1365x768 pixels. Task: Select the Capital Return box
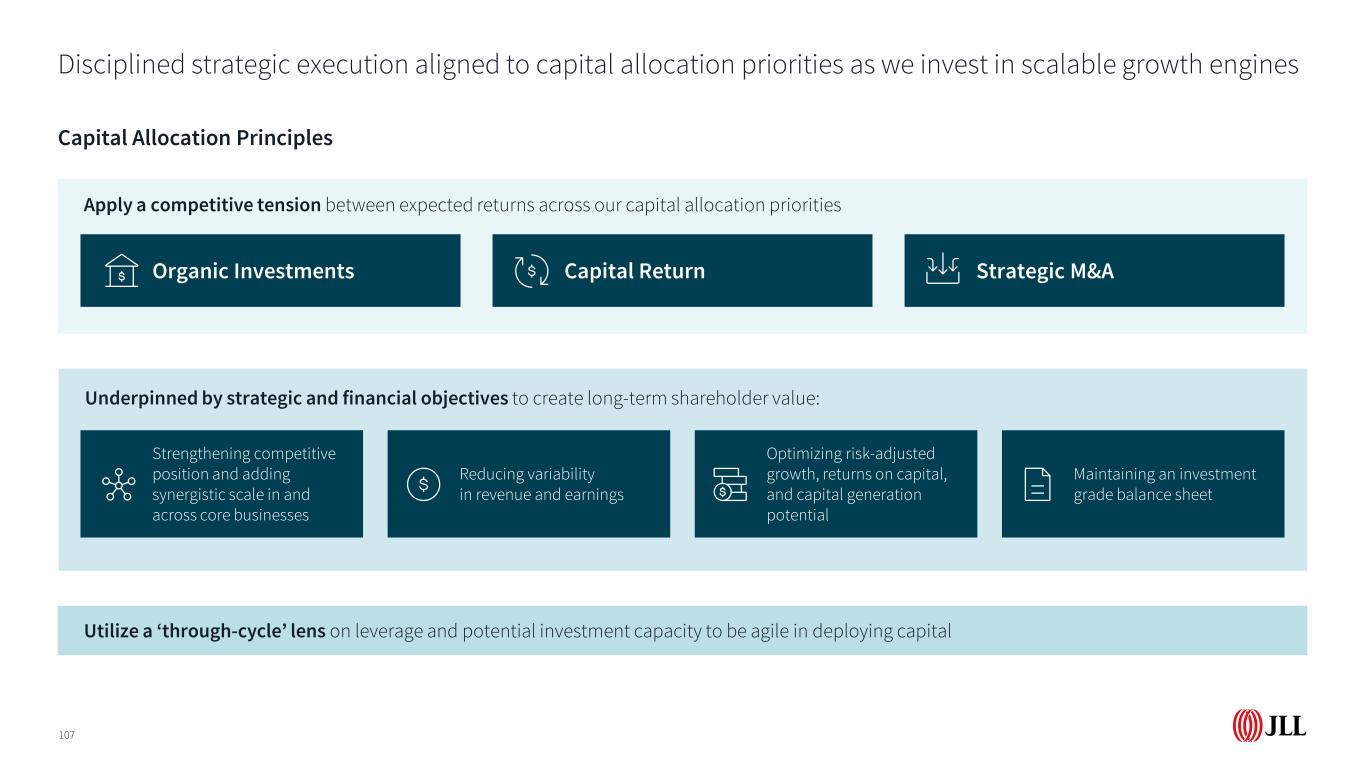click(682, 271)
